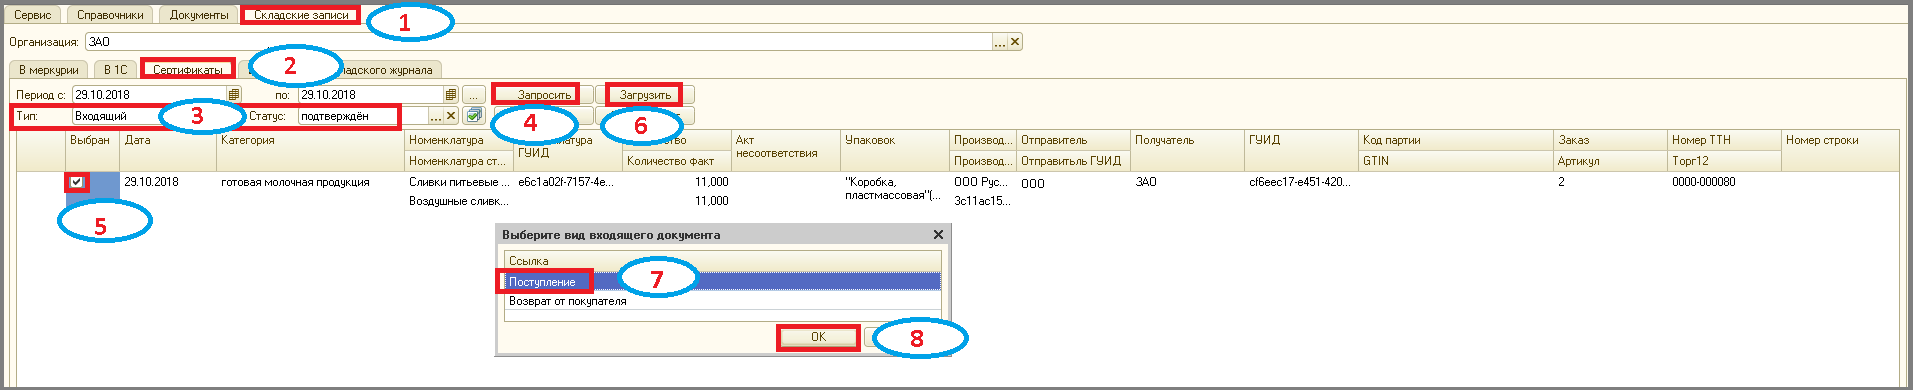Image resolution: width=1913 pixels, height=390 pixels.
Task: Toggle the Выбран checkbox for 29.10.2018 row
Action: pos(77,182)
